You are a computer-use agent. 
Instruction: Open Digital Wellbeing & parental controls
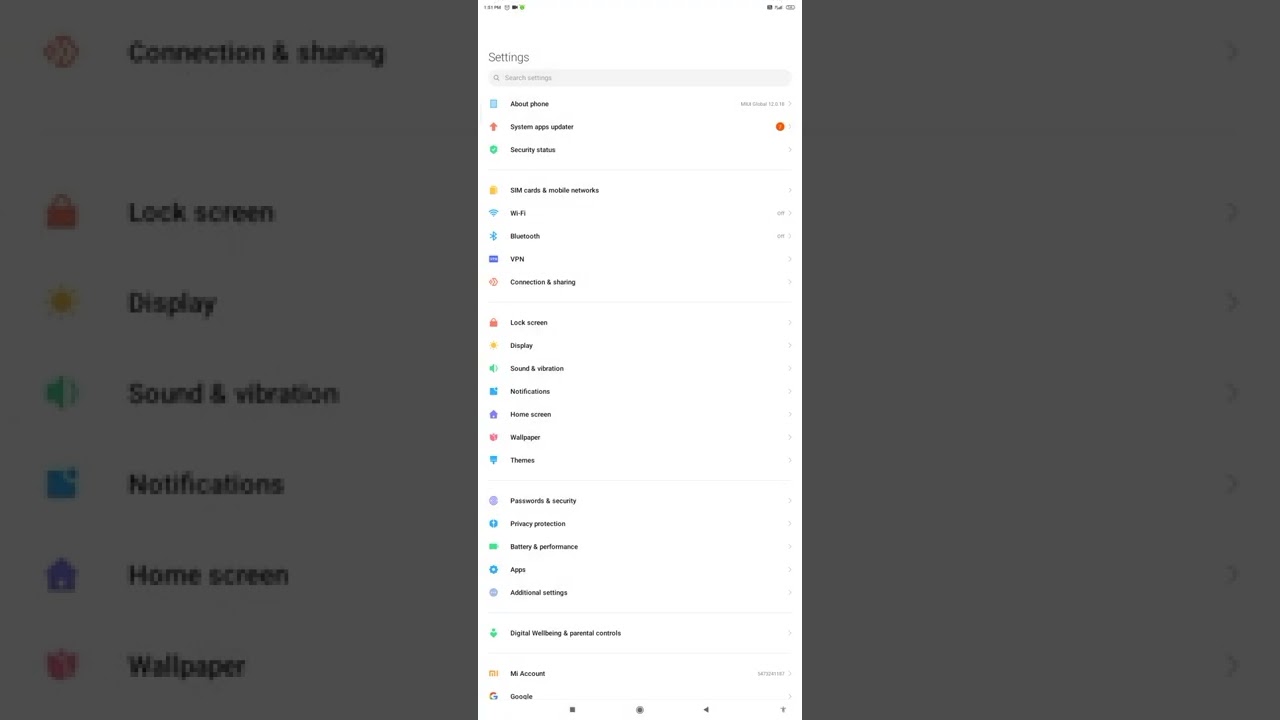point(640,633)
